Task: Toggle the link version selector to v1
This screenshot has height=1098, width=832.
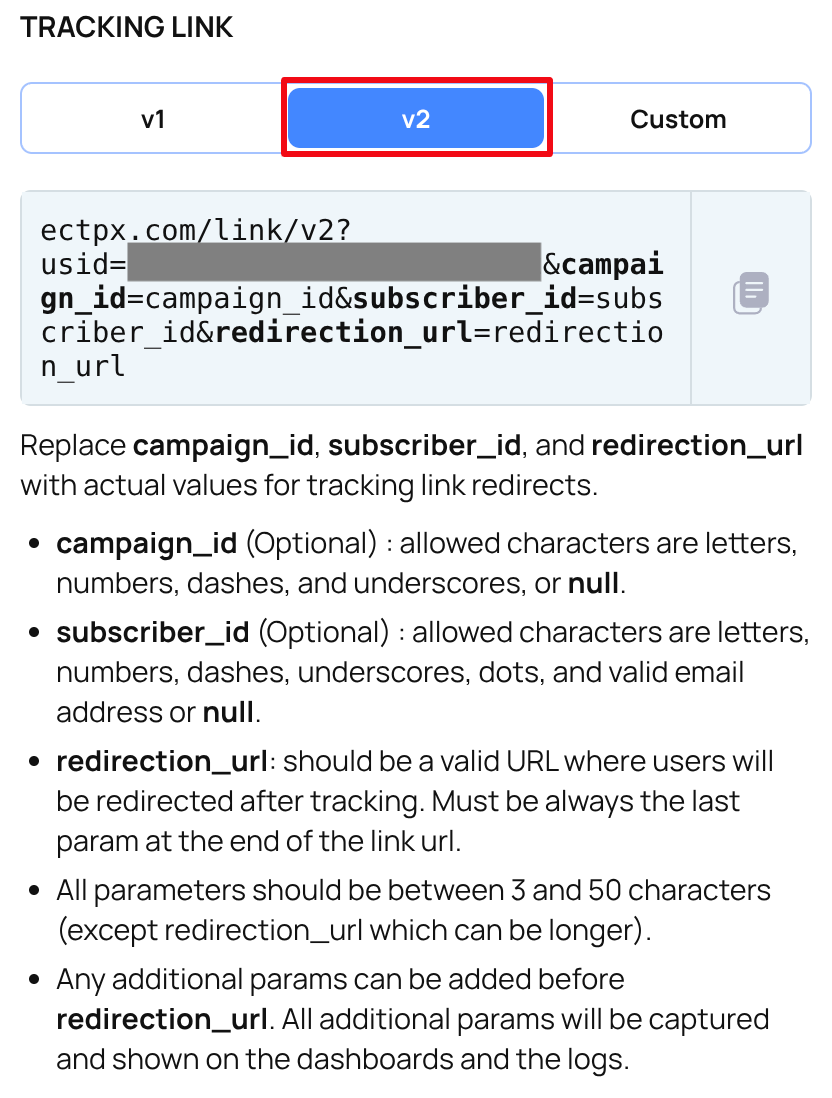Action: pos(152,118)
